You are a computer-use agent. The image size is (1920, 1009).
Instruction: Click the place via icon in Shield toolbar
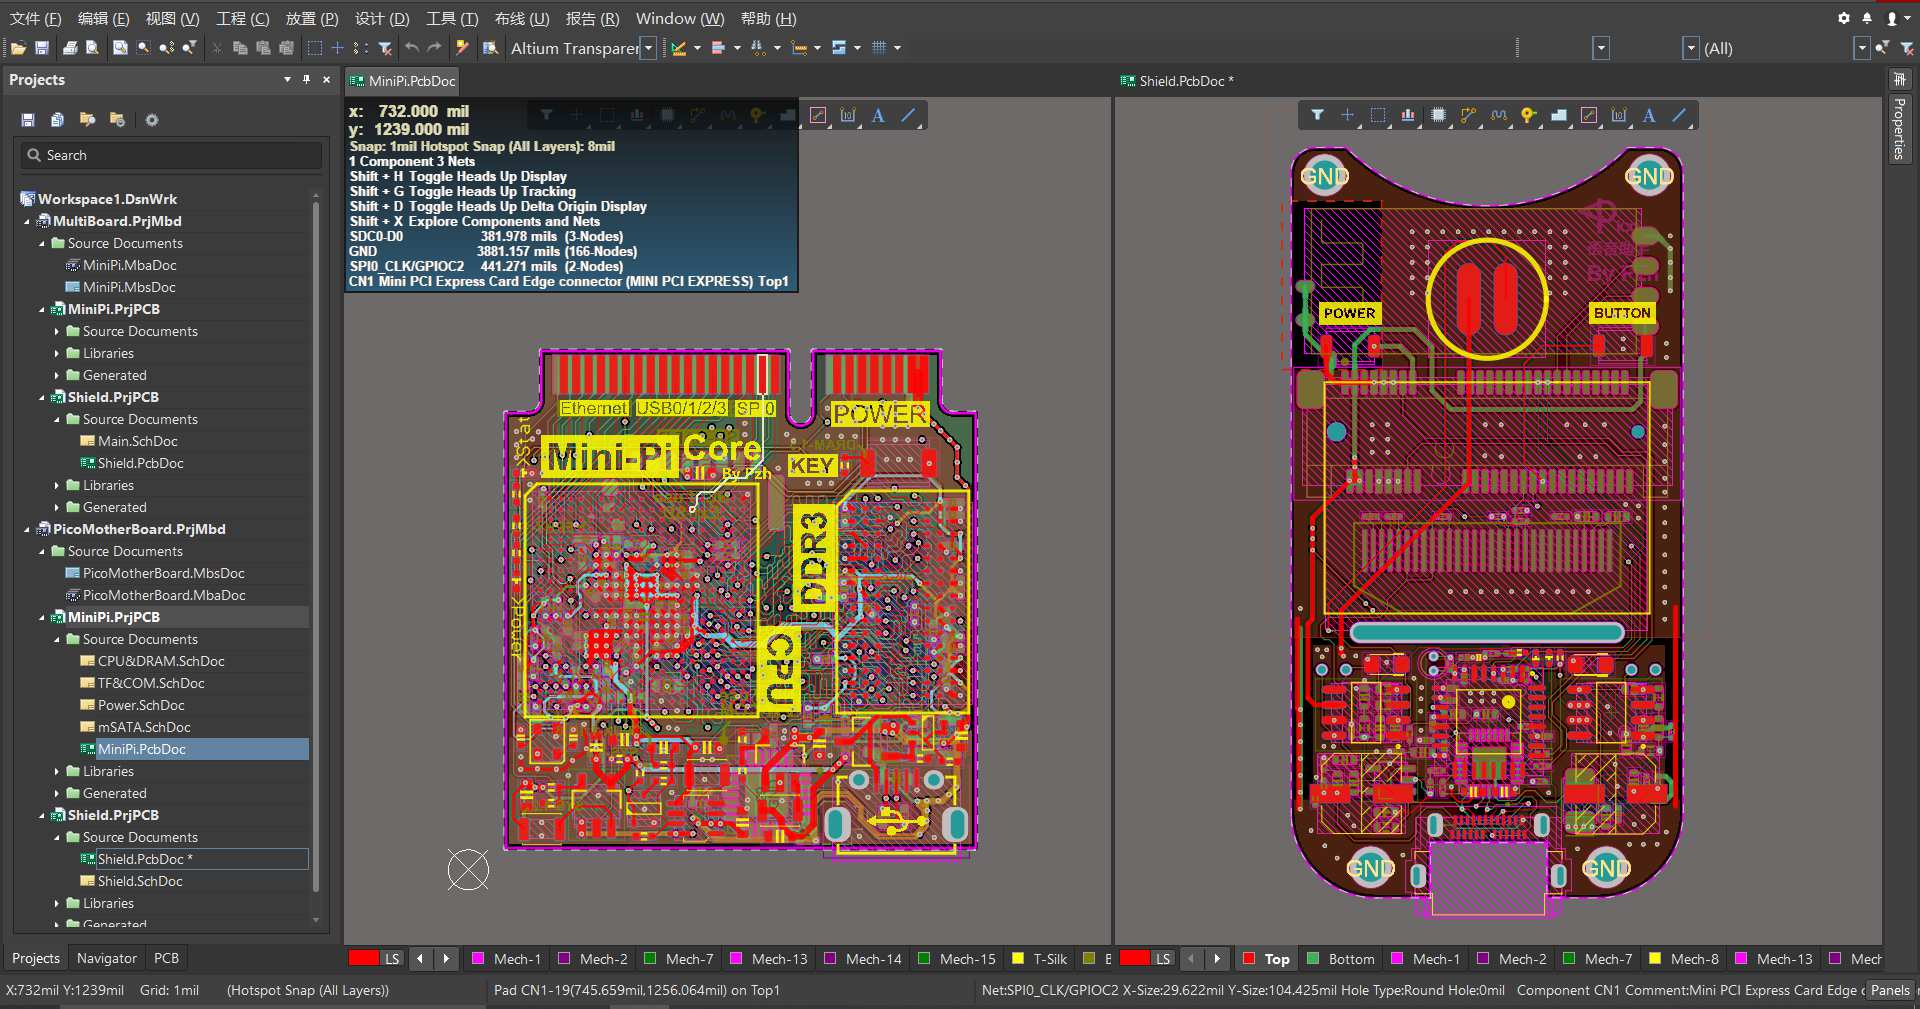[x=1528, y=116]
